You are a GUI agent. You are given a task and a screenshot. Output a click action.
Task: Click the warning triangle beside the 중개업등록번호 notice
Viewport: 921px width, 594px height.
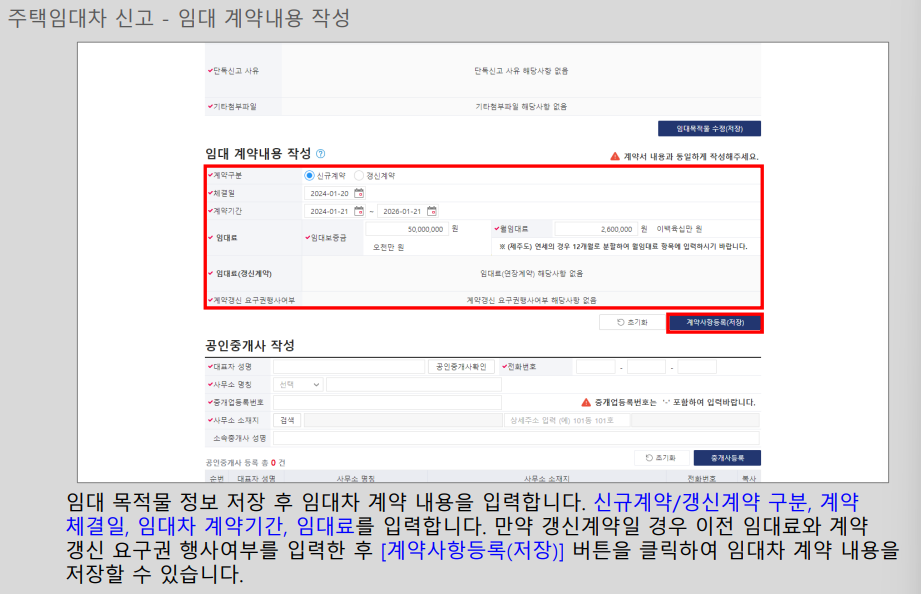pyautogui.click(x=584, y=402)
